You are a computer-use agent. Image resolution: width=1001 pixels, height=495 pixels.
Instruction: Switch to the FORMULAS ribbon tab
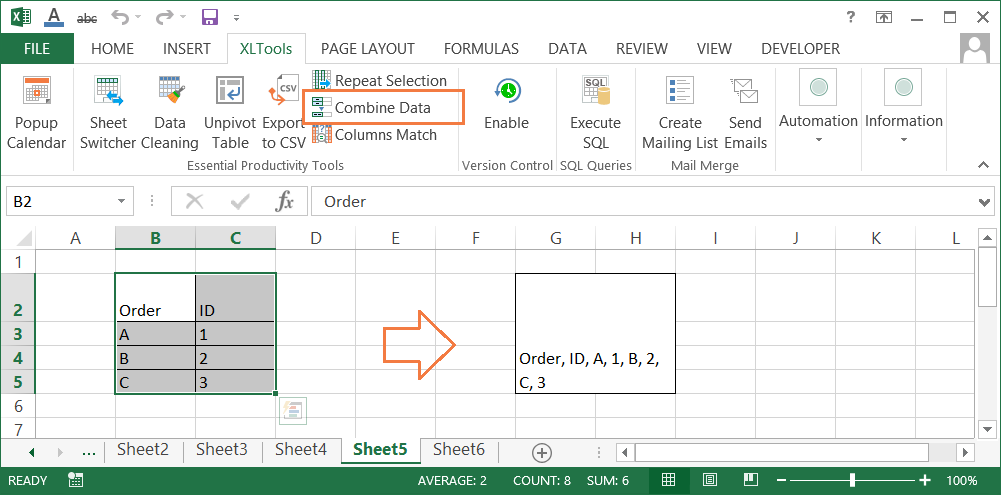pyautogui.click(x=481, y=48)
